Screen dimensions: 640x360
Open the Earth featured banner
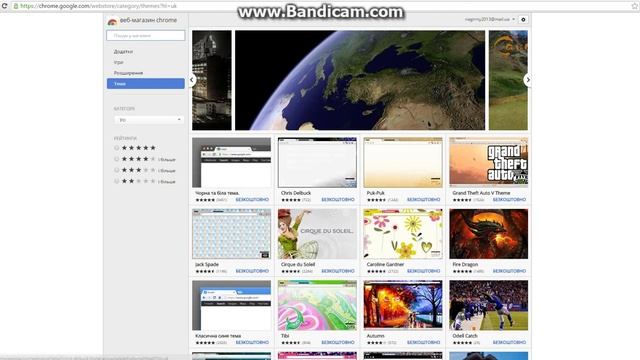point(360,80)
